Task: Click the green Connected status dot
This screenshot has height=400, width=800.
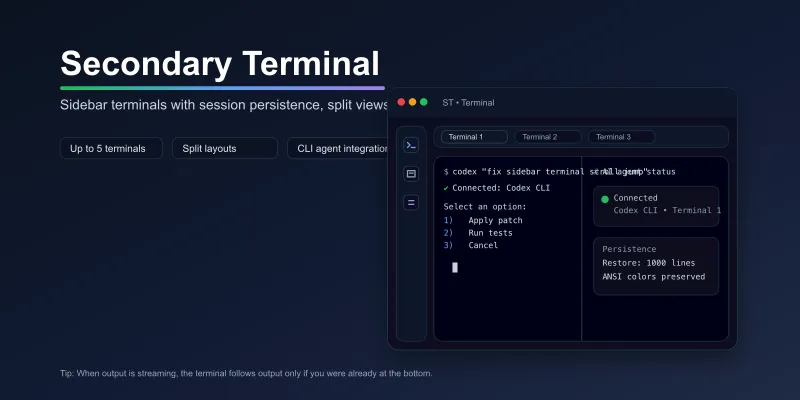Action: point(605,199)
